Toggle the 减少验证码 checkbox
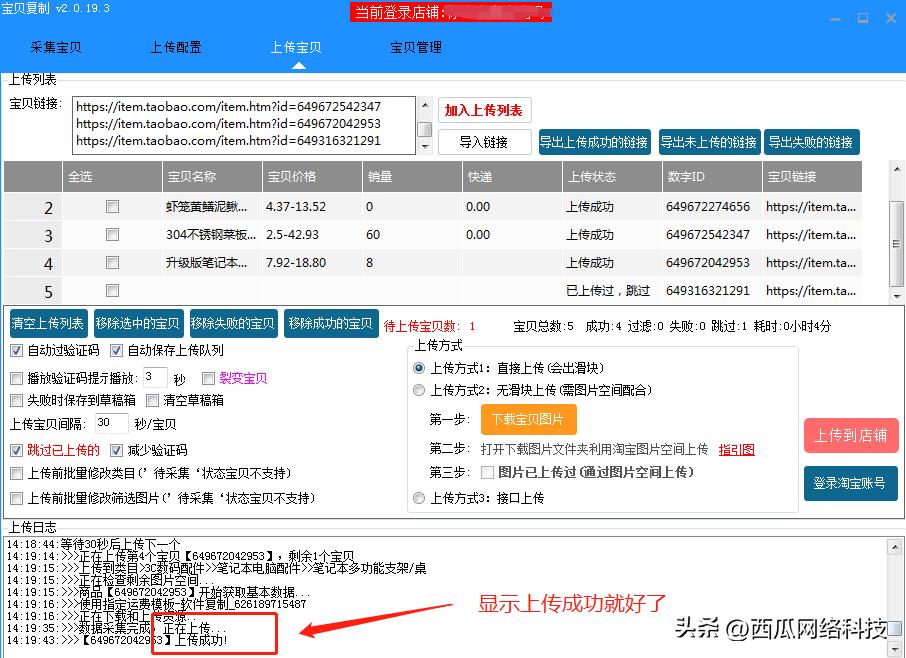 (x=117, y=451)
